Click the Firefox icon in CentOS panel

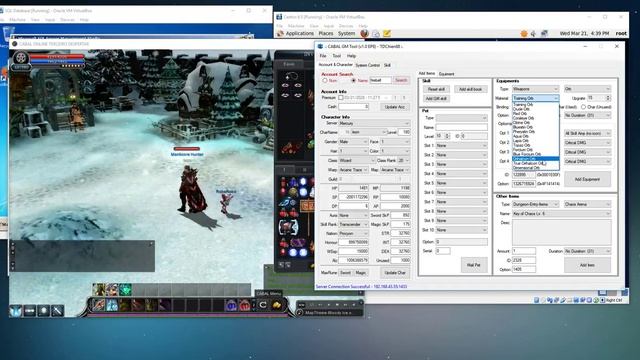click(364, 33)
